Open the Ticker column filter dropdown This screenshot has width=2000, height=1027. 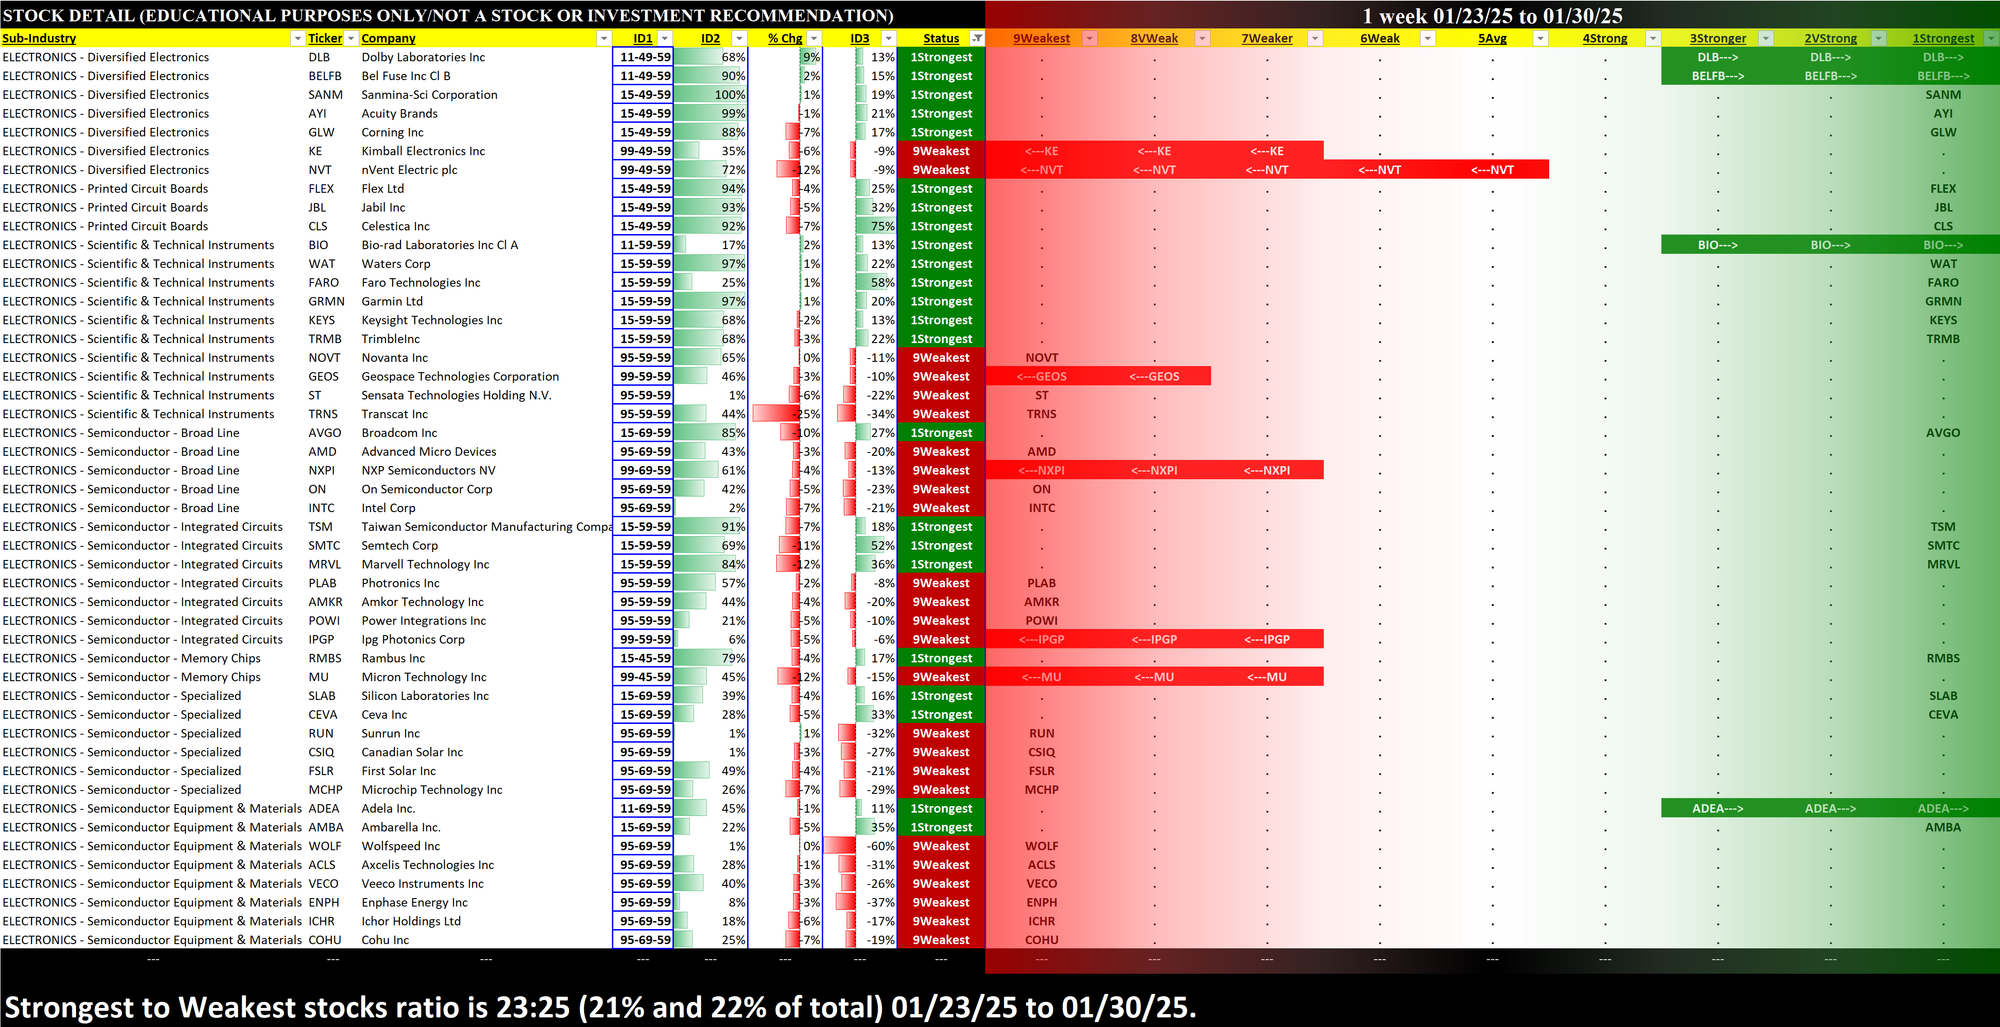point(351,38)
